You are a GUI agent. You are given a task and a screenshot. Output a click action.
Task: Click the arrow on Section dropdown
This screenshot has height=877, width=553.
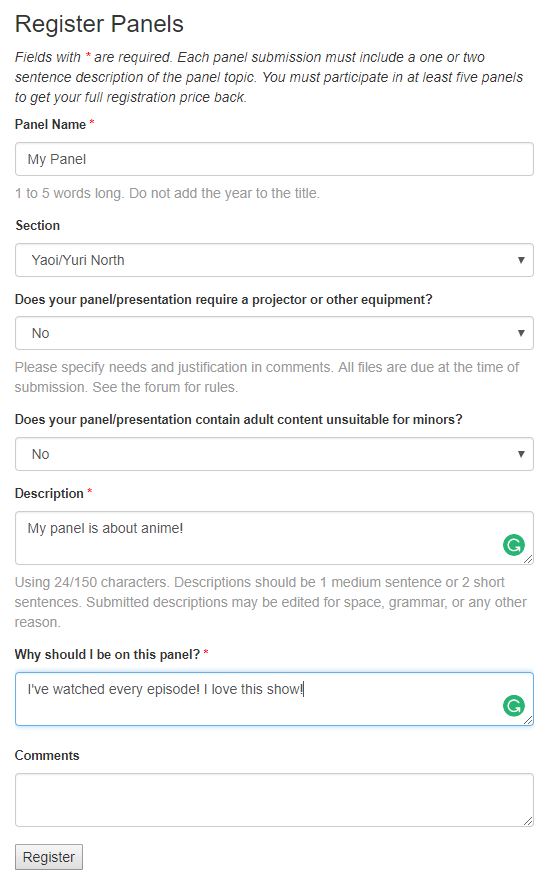coord(521,260)
